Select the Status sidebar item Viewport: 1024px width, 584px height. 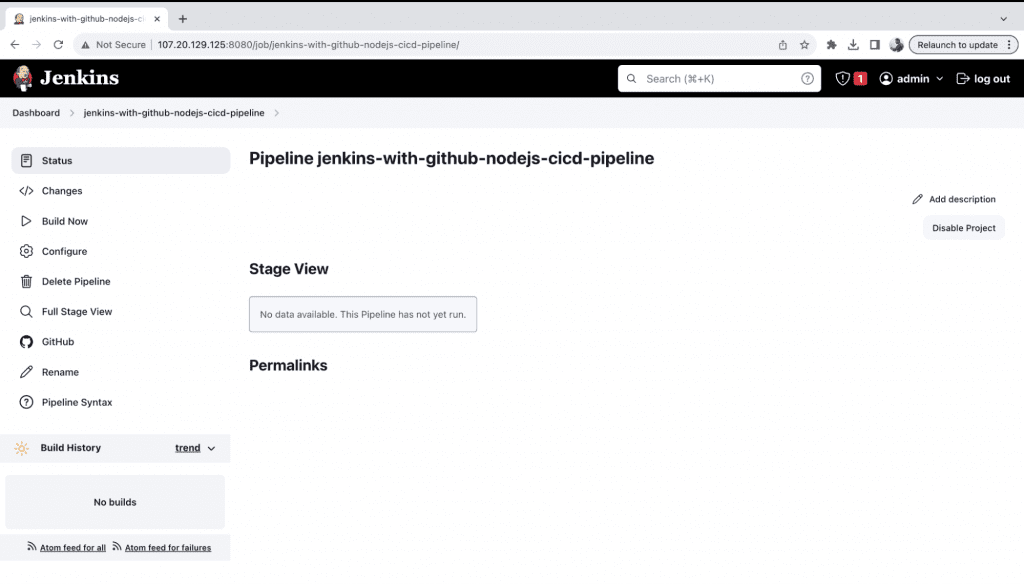click(121, 161)
